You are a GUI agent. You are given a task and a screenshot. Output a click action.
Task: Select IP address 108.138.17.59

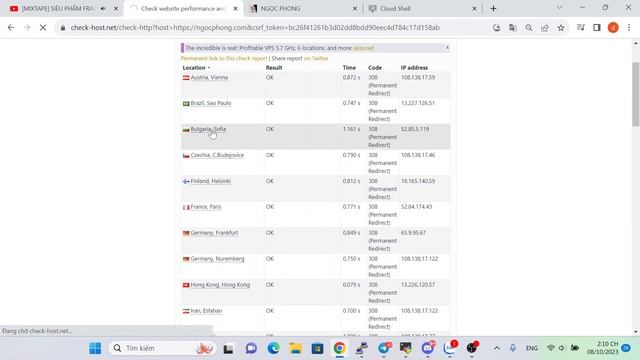tap(418, 78)
